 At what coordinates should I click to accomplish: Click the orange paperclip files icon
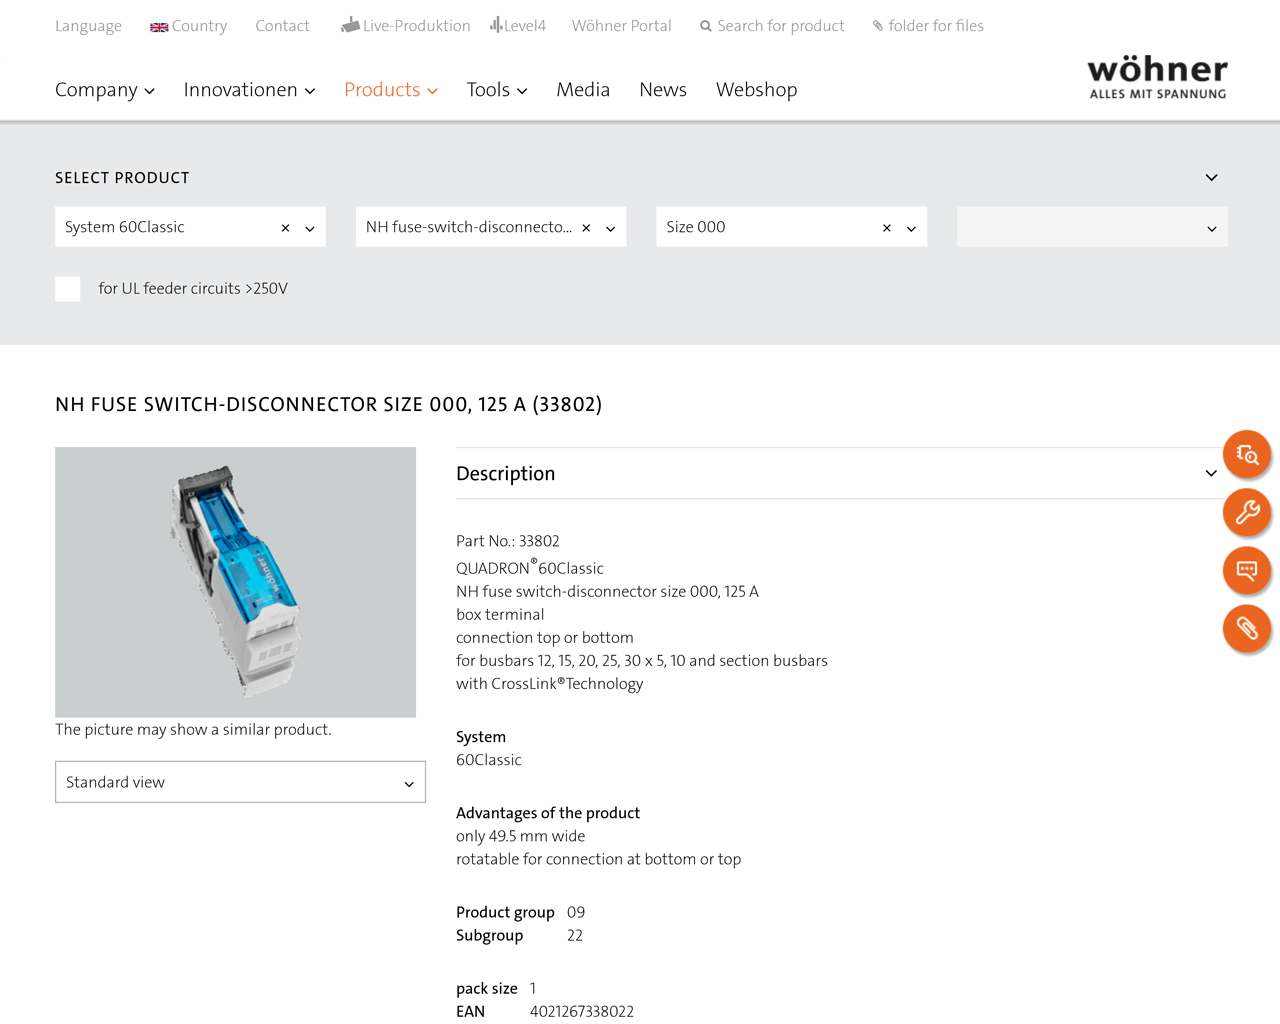[1247, 628]
